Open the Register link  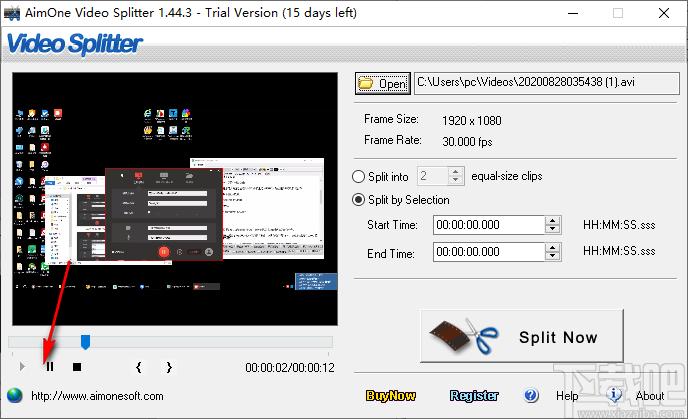474,396
